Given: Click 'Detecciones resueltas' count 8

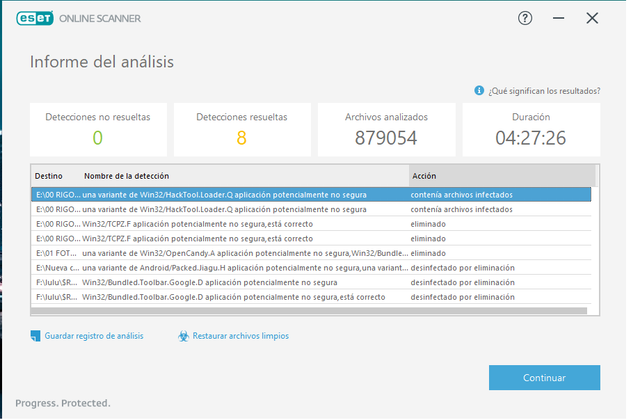Looking at the screenshot, I should point(242,138).
